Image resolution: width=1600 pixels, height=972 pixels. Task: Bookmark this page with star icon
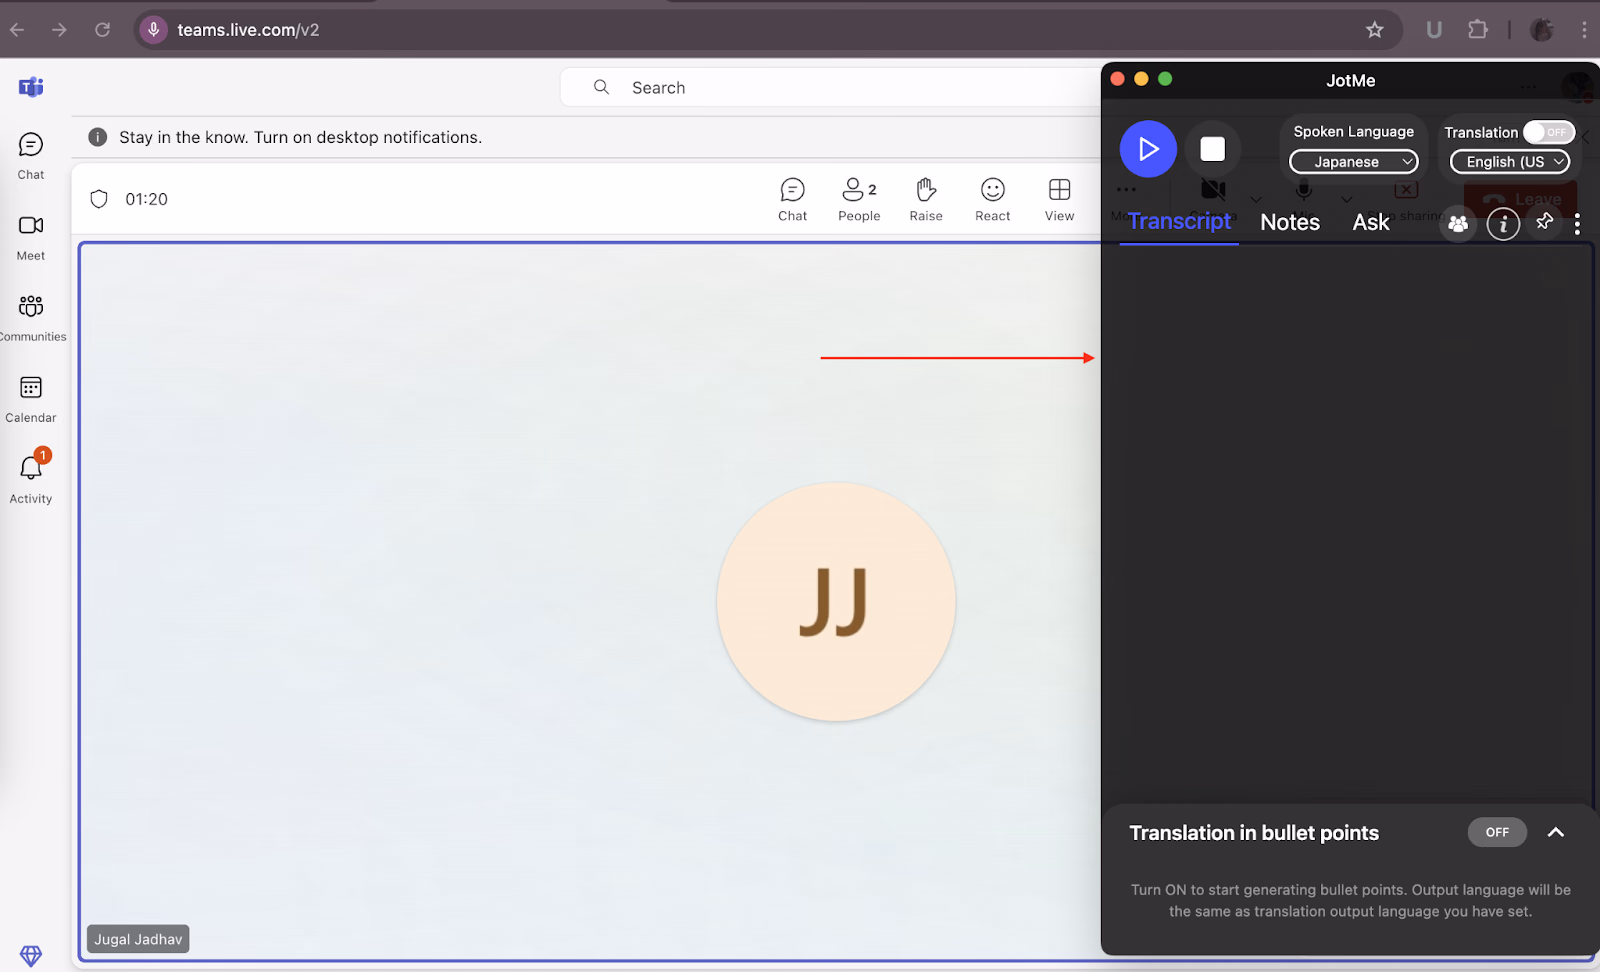tap(1375, 30)
